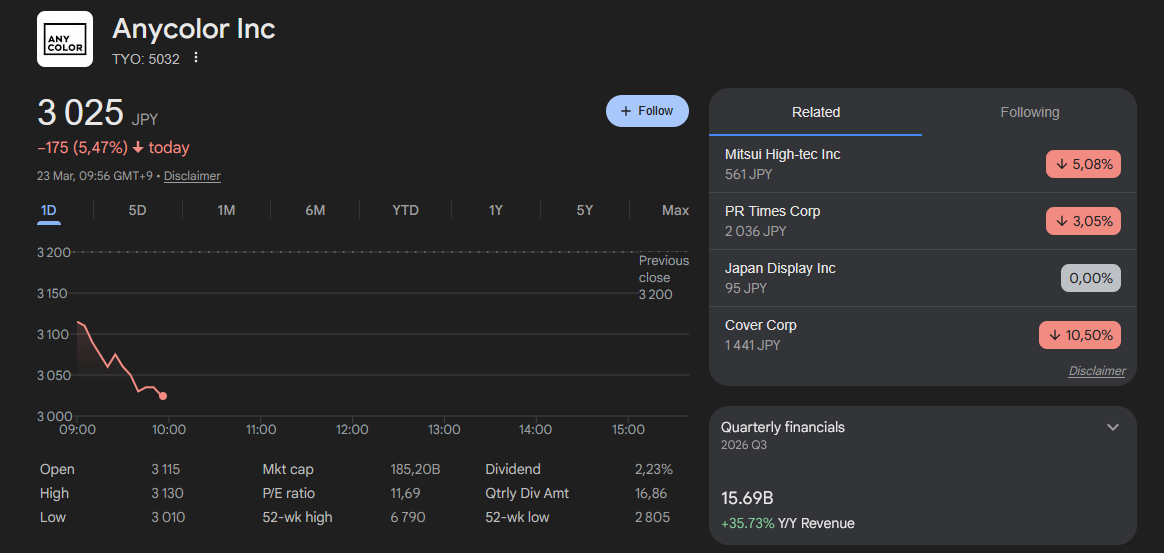Click the 52-wk high value 6 790
The width and height of the screenshot is (1164, 553).
click(x=407, y=517)
